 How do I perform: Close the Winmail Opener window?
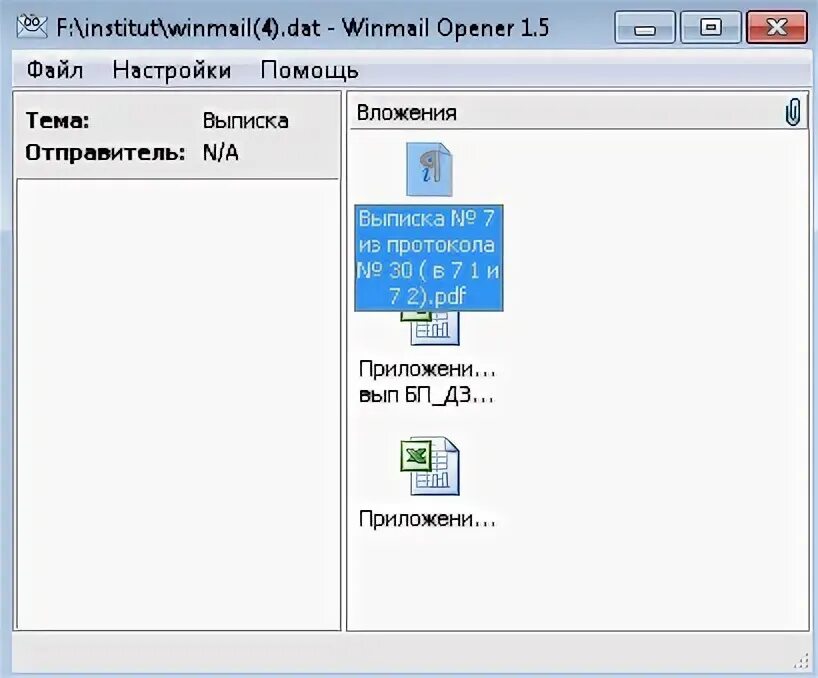click(x=777, y=28)
